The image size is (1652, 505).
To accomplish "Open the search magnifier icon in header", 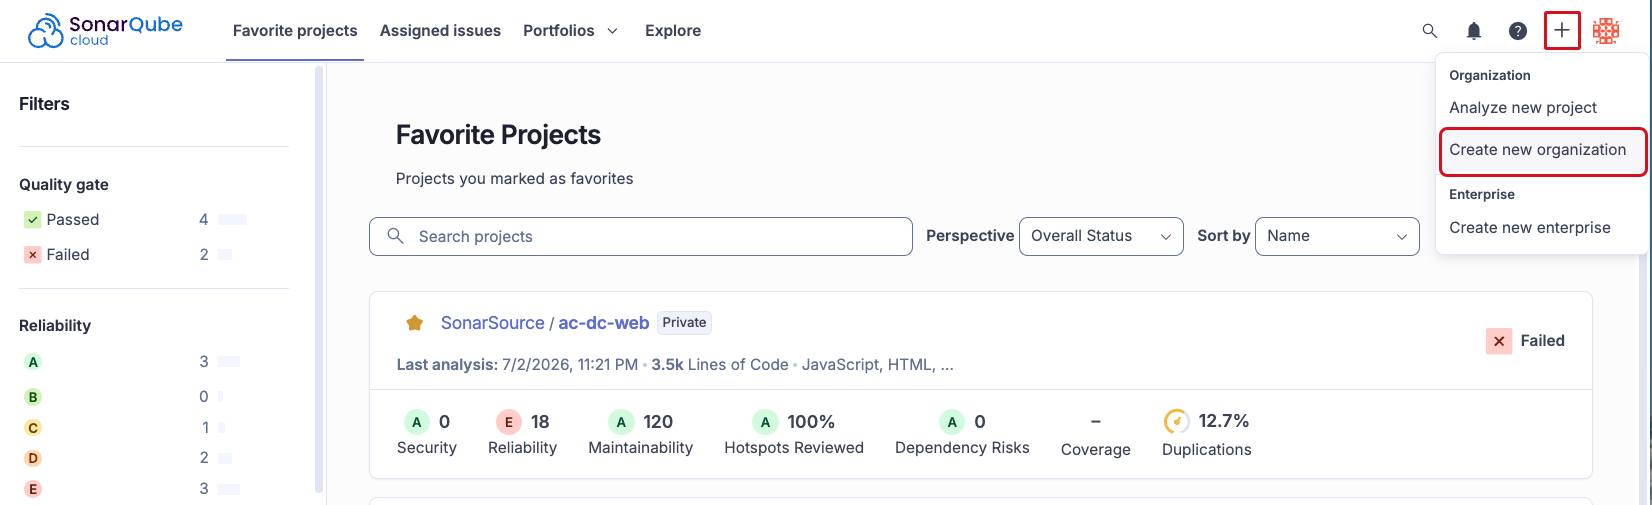I will click(1430, 31).
